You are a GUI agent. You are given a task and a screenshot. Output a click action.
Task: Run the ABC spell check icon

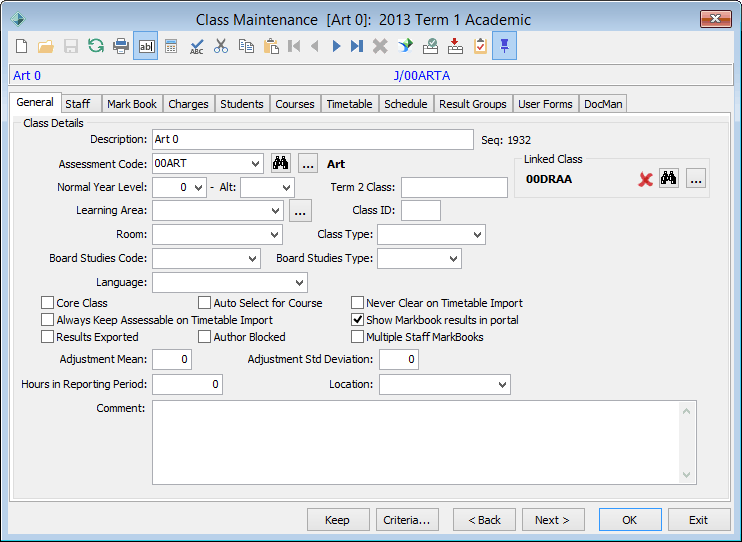[x=196, y=46]
